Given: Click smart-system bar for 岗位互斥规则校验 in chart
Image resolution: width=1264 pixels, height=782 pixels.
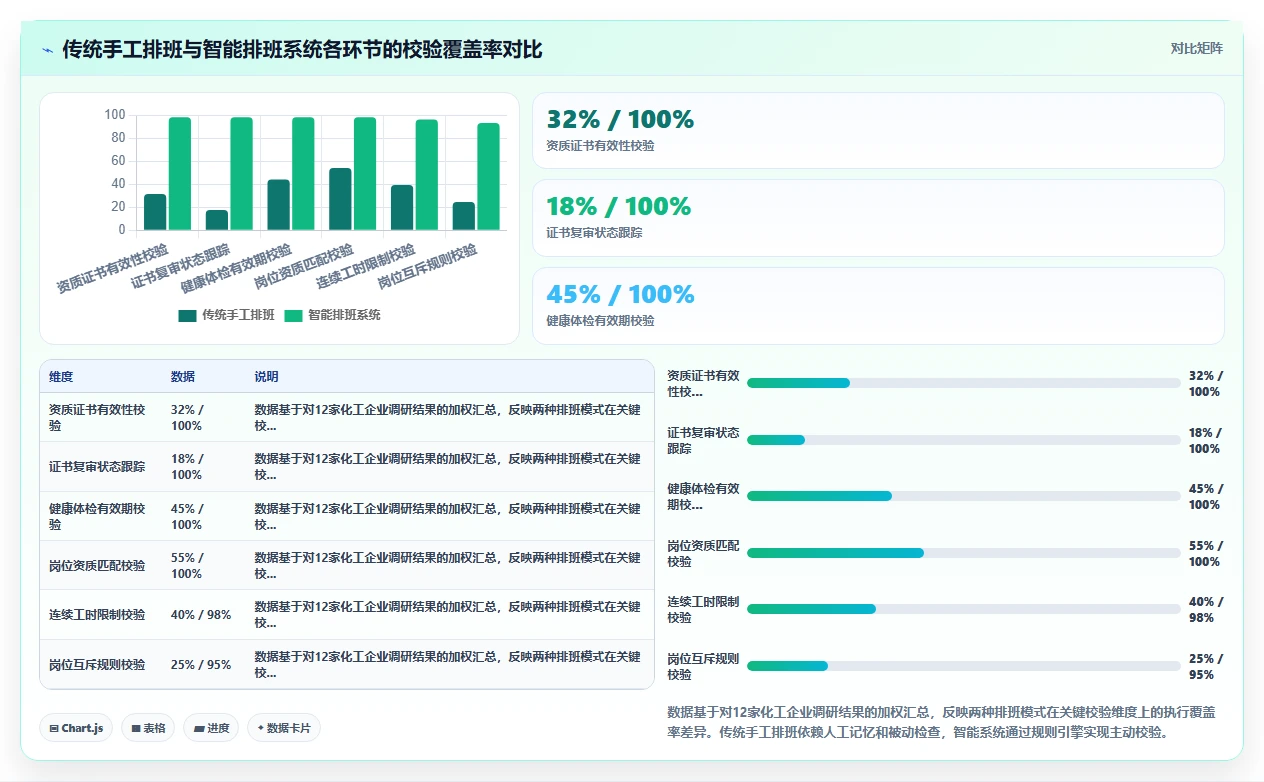Looking at the screenshot, I should pos(488,177).
